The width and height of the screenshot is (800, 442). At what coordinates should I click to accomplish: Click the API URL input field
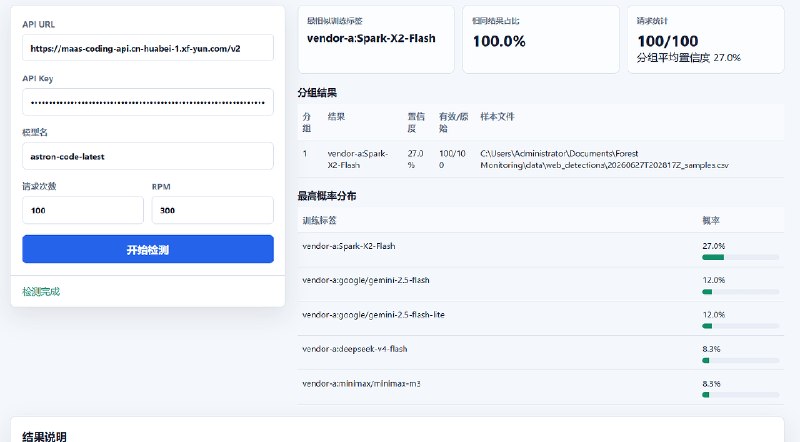(148, 48)
